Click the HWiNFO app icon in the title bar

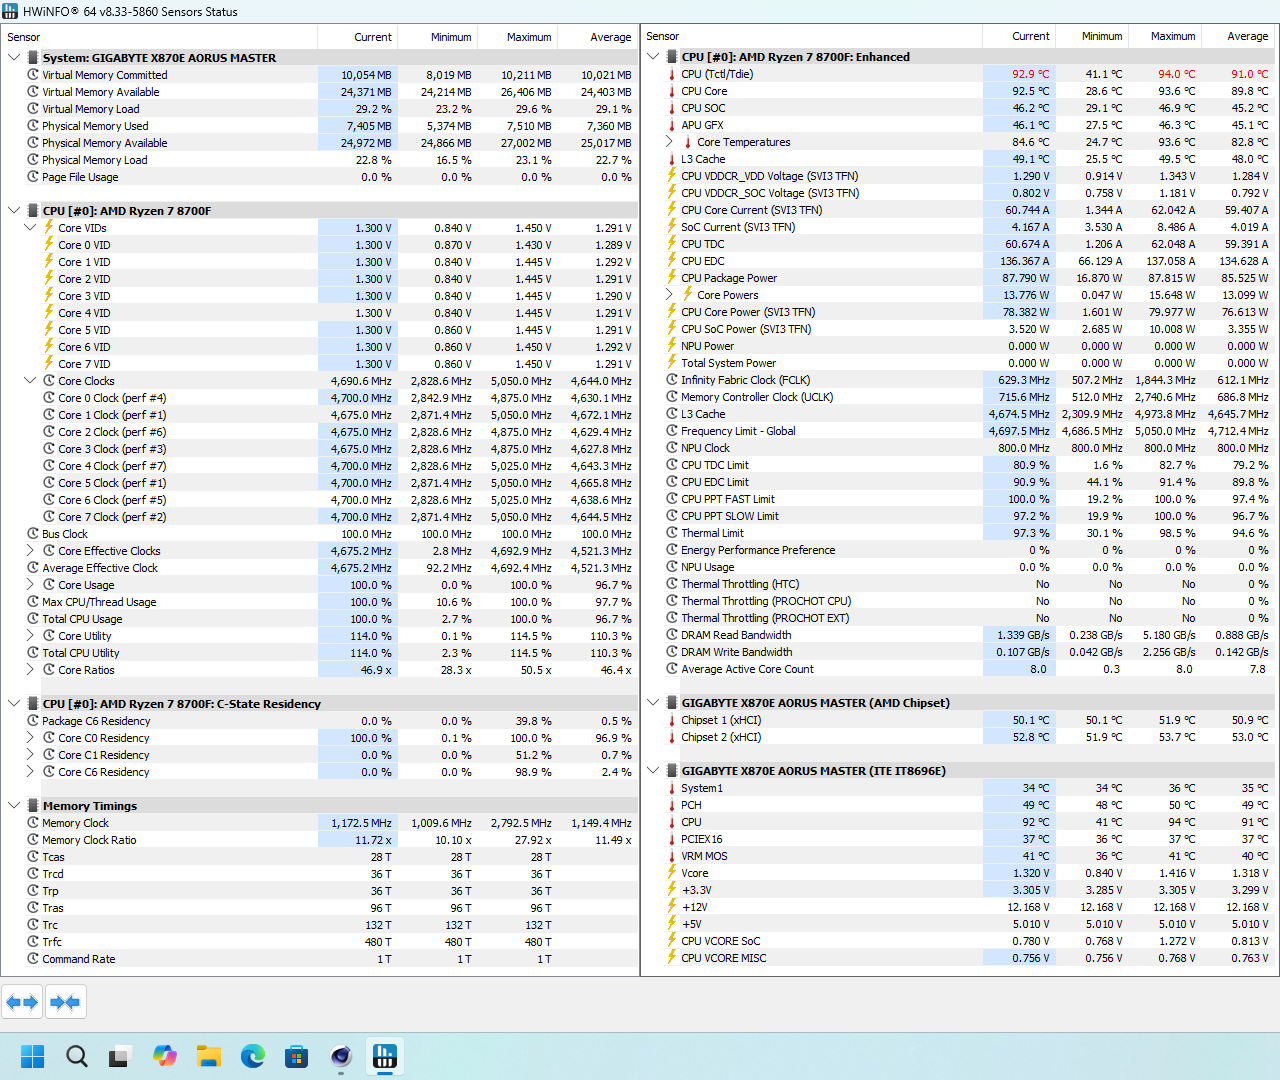pos(11,11)
